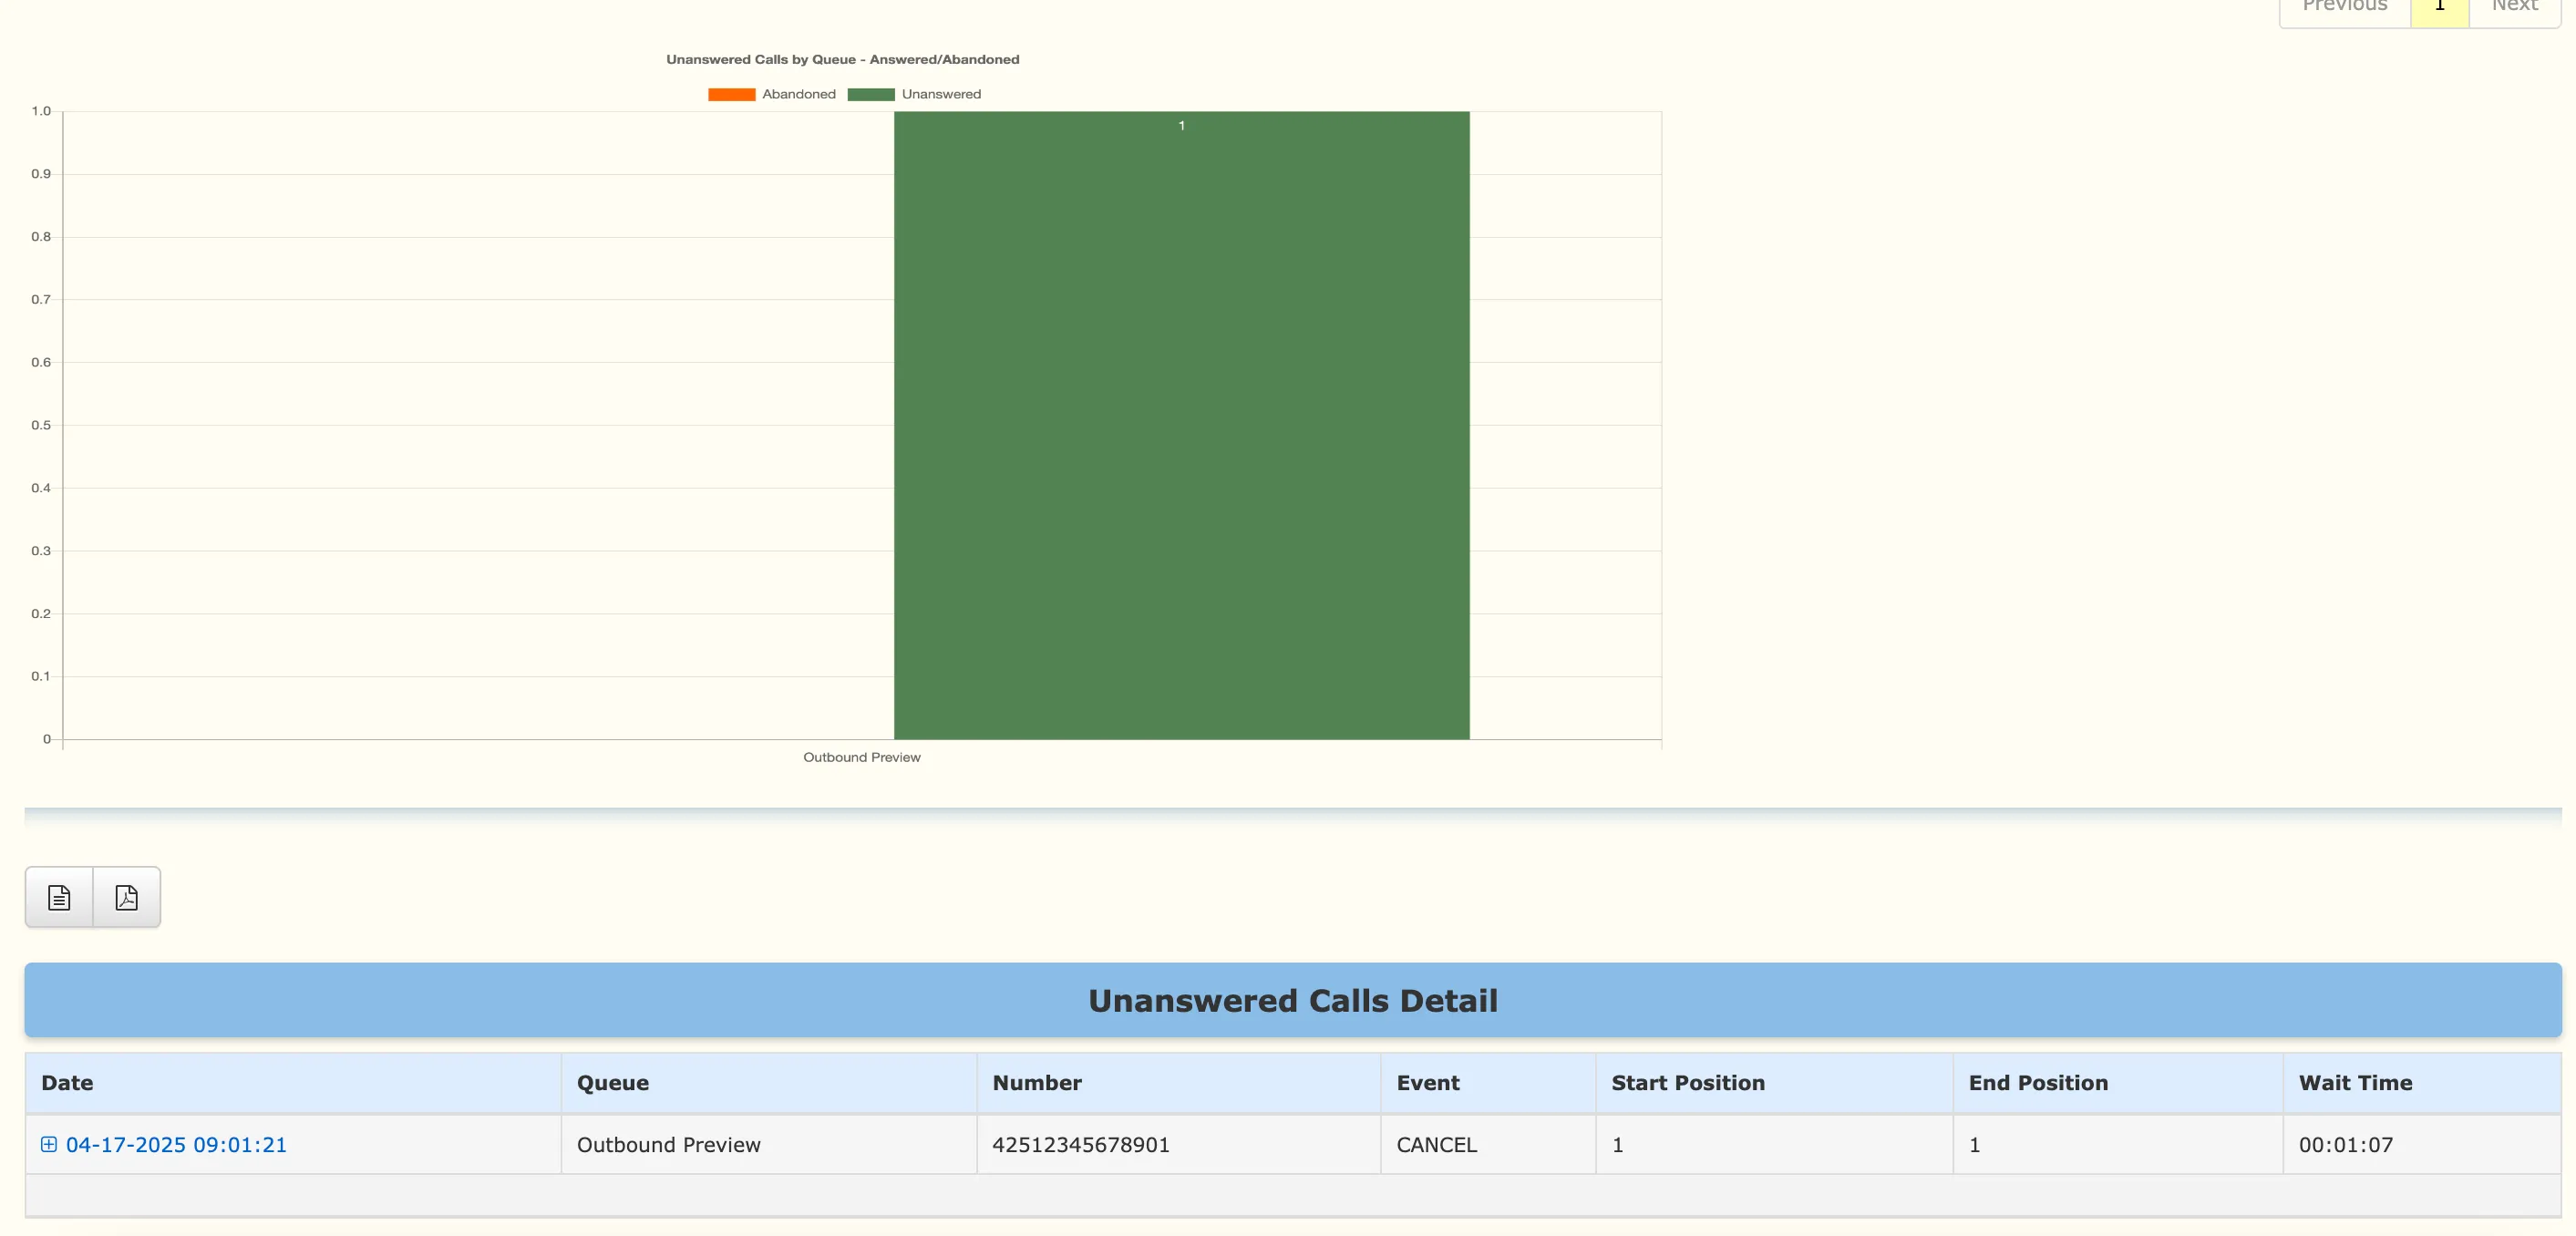Toggle the Unanswered legend series

[x=941, y=93]
